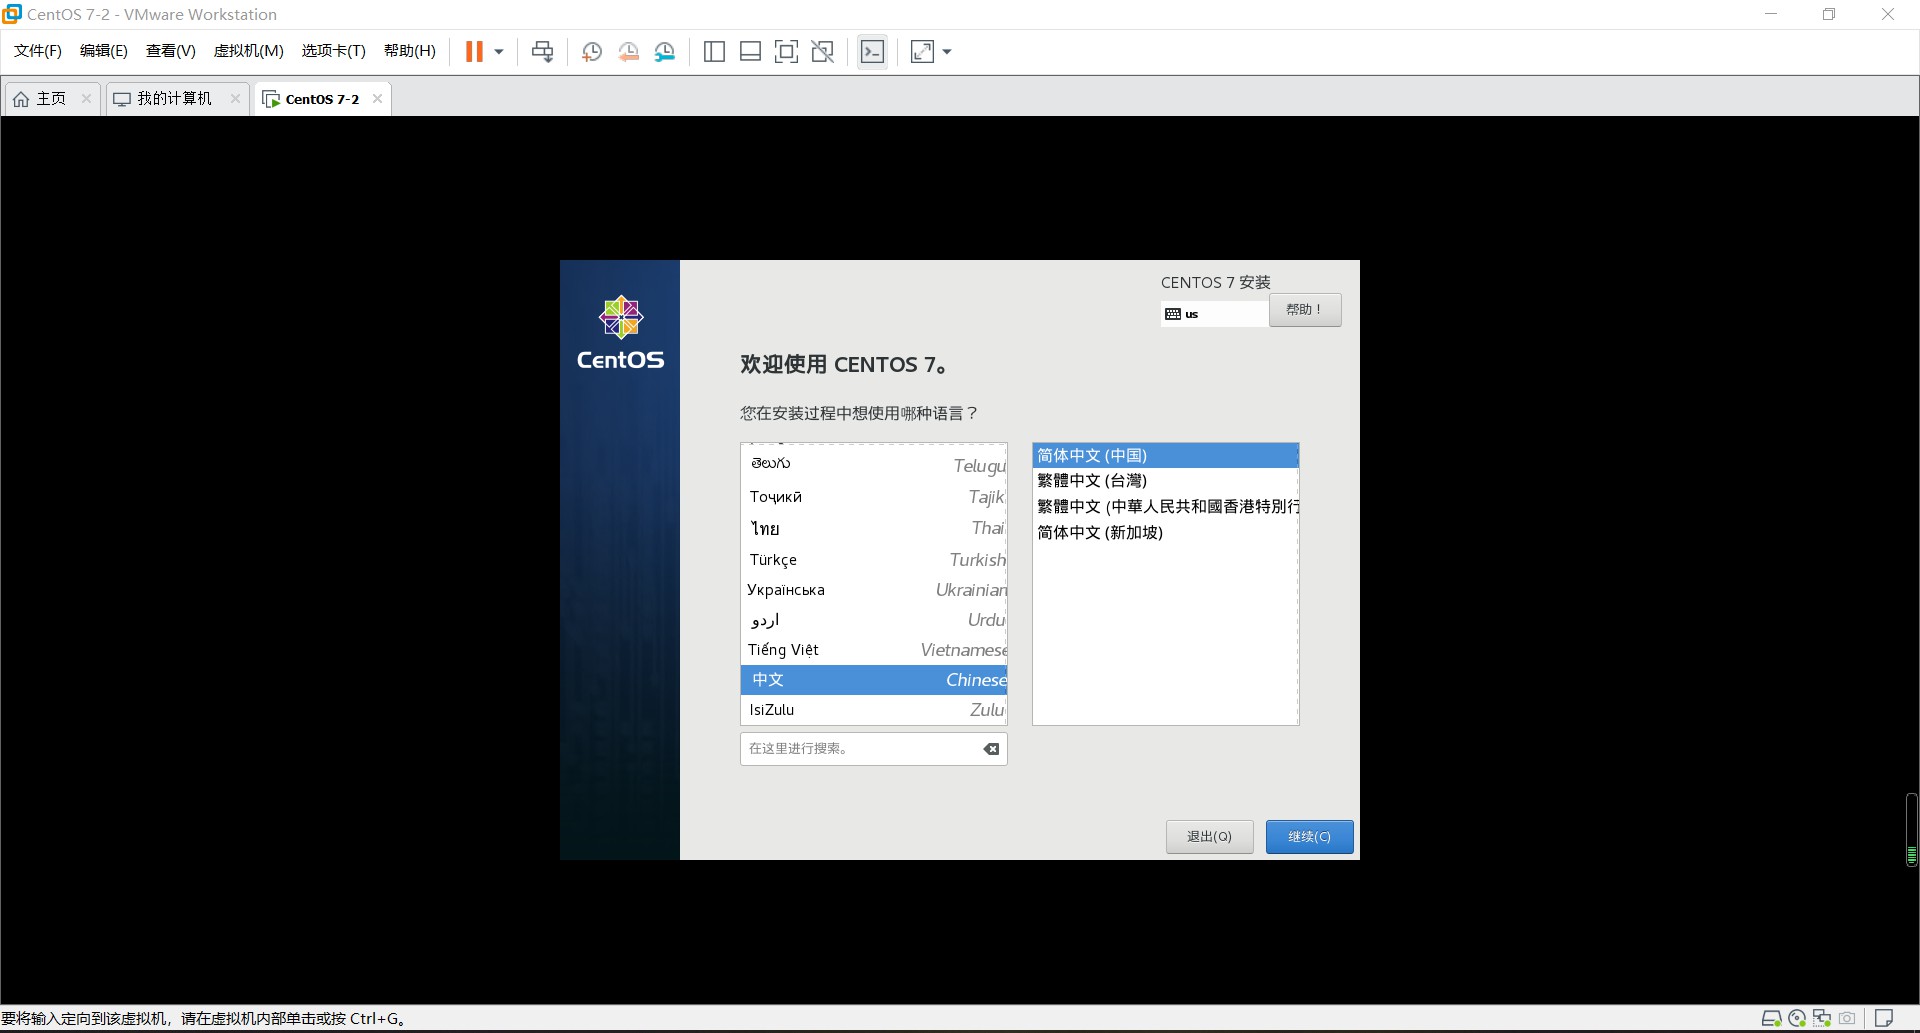Open the snapshot manager wrench-clock icon
Screen dimensions: 1920x1033
[665, 52]
